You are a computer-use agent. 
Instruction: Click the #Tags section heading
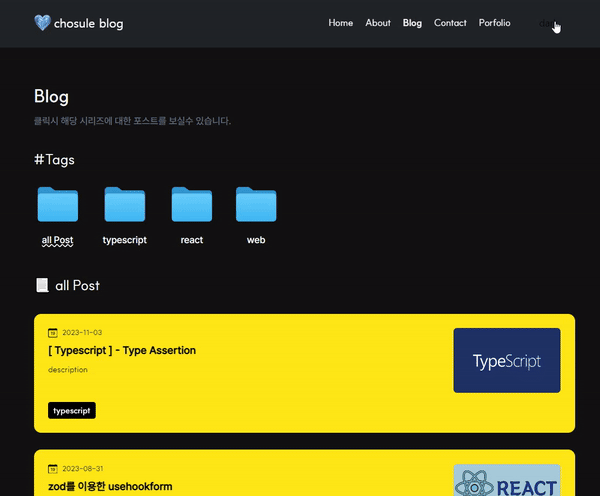(54, 160)
